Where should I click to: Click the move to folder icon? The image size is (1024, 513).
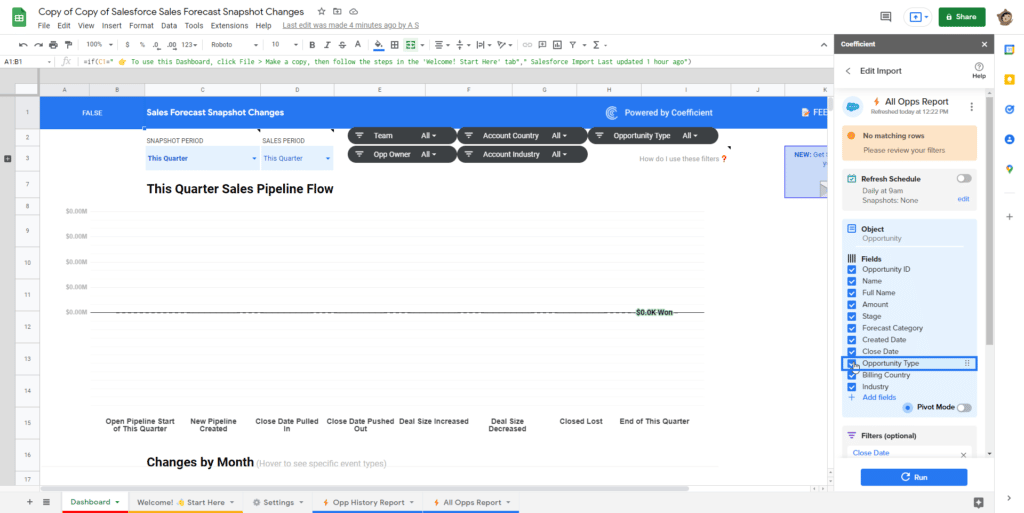(x=337, y=12)
